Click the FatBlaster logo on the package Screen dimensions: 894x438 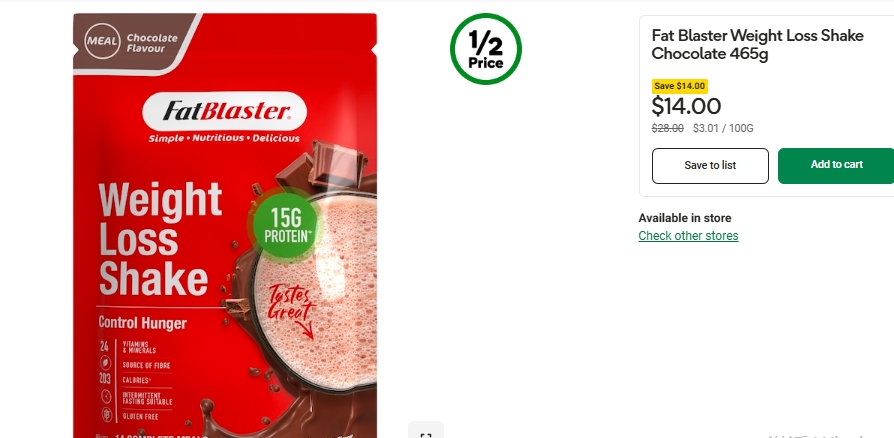(x=225, y=111)
